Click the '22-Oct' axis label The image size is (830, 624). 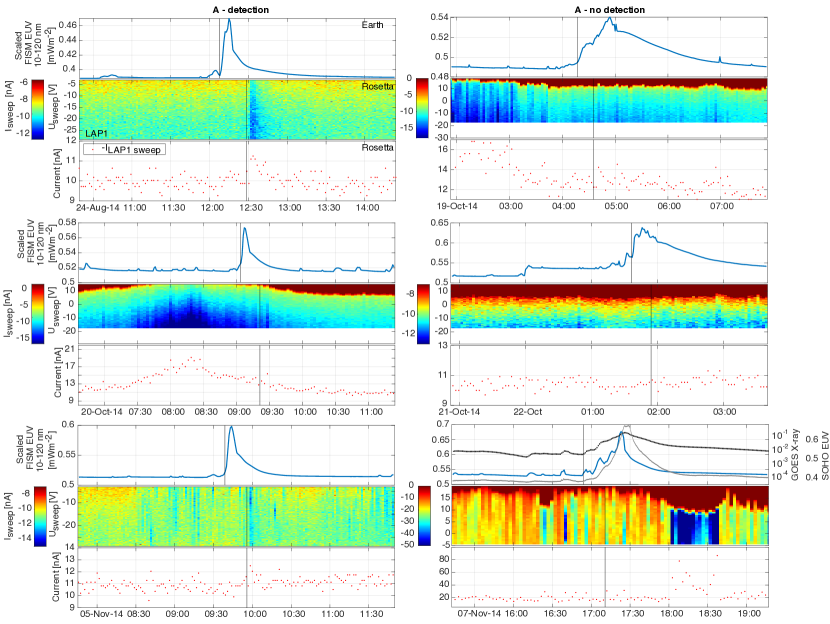527,412
